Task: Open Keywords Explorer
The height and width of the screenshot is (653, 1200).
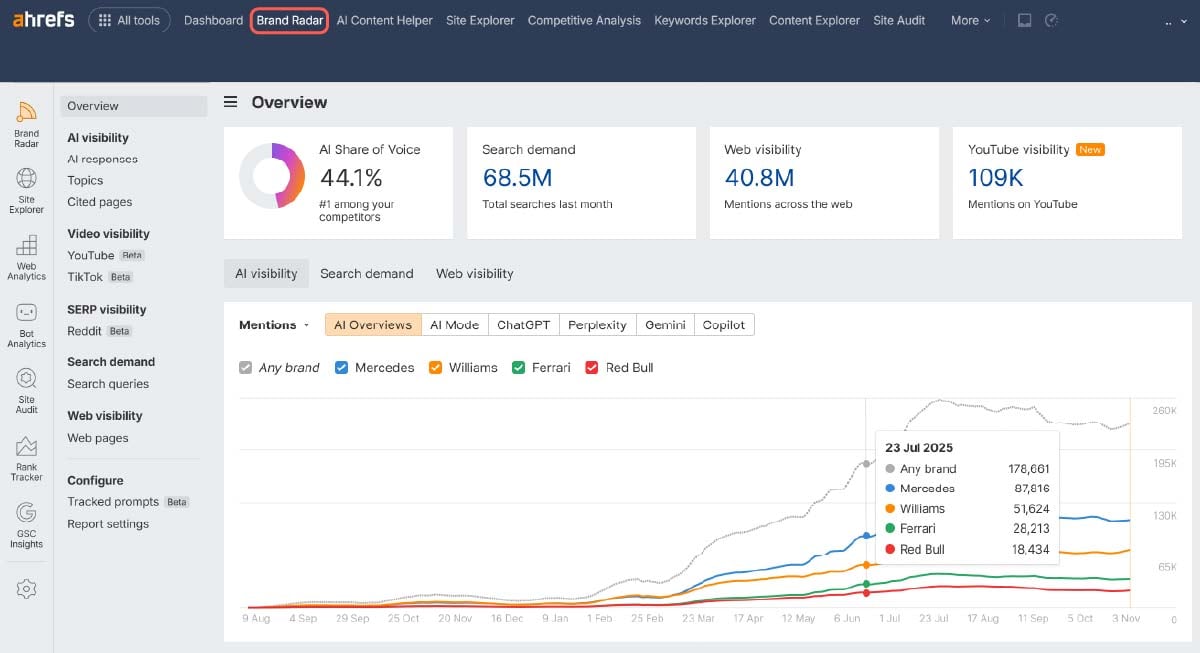Action: click(704, 20)
